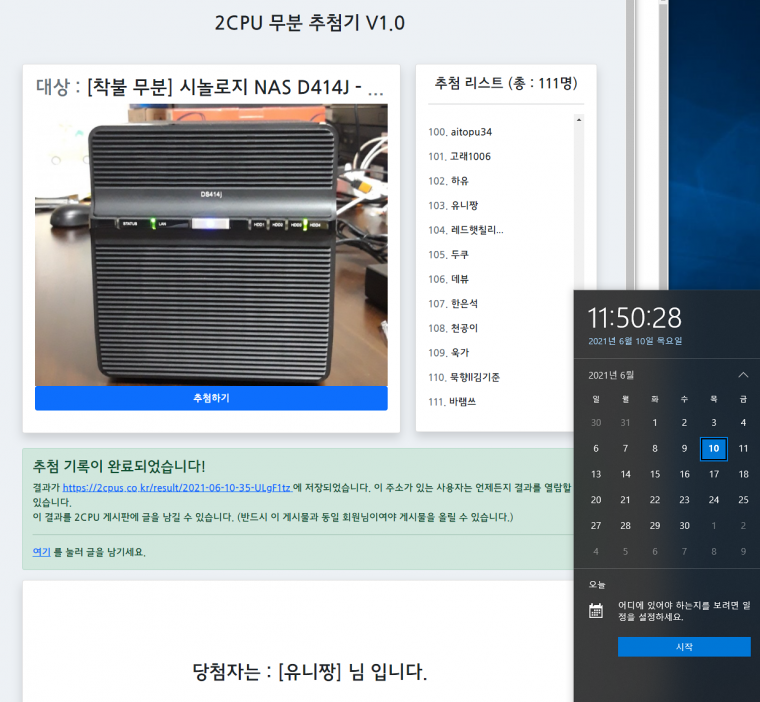
Task: Select entry 104. 레드햇칠리... in the list
Action: 466,230
